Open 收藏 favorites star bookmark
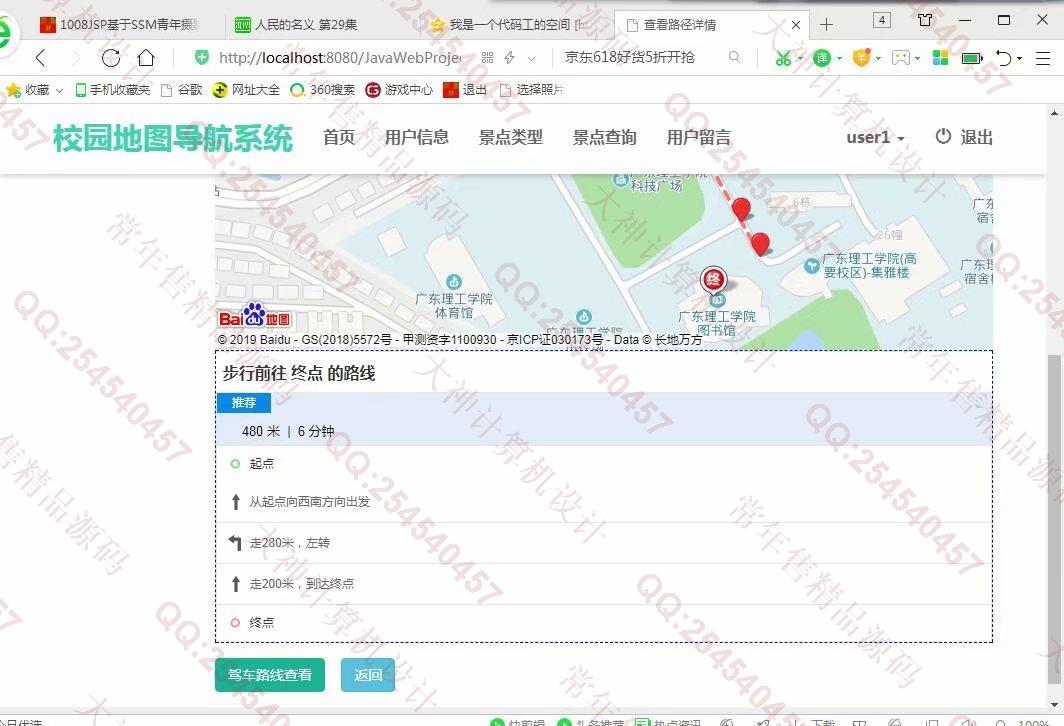Screen dimensions: 1064x726 (27, 90)
